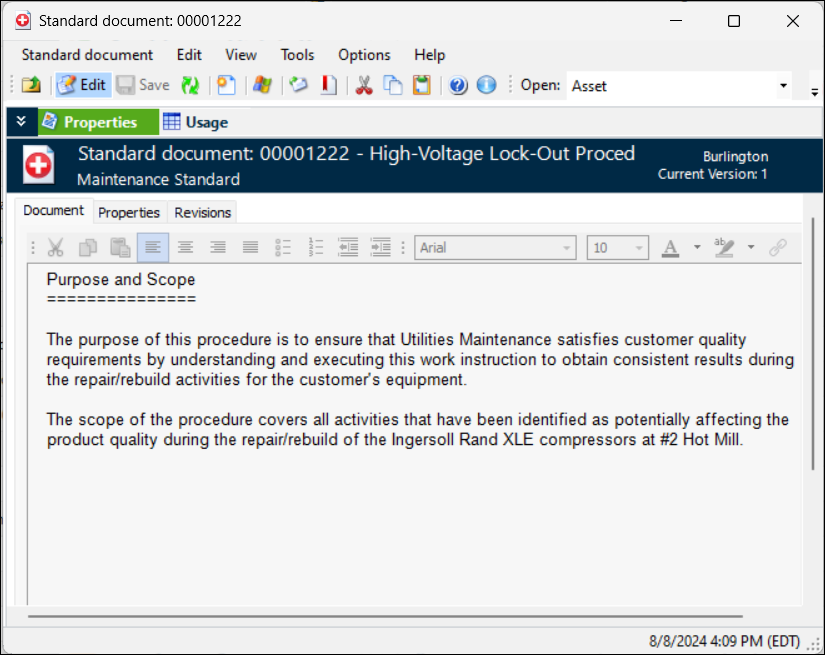Click the app icon in title bar
This screenshot has width=825, height=655.
(23, 21)
